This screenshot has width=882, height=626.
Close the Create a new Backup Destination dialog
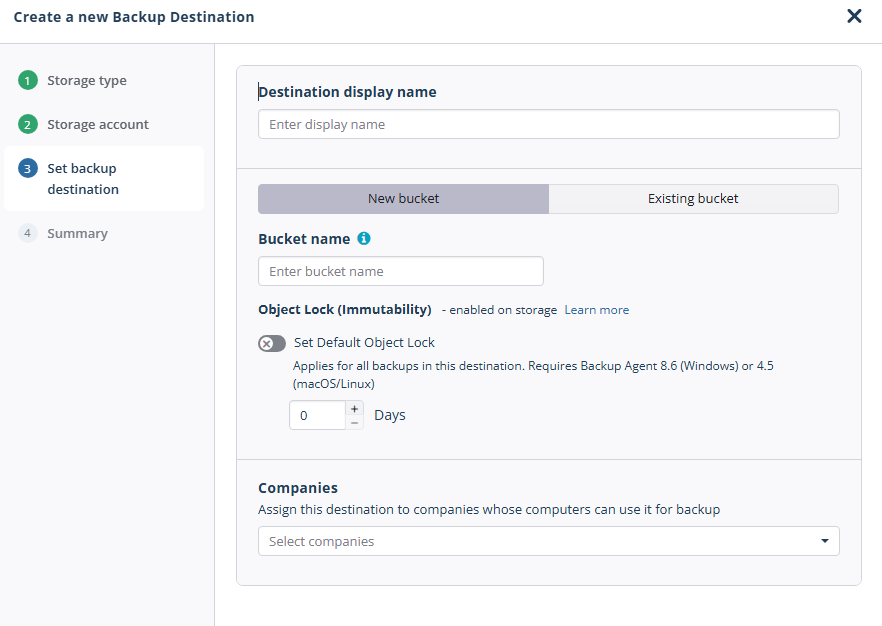point(854,16)
